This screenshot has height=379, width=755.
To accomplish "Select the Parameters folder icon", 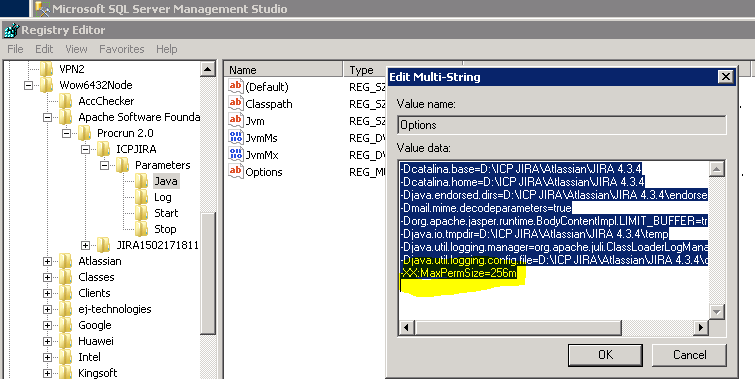I will 122,165.
